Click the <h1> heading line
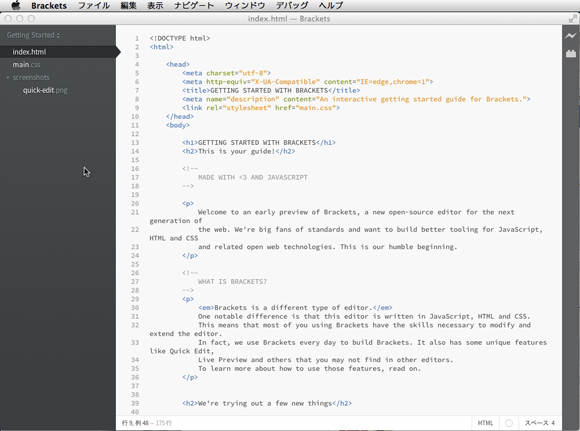 [259, 142]
